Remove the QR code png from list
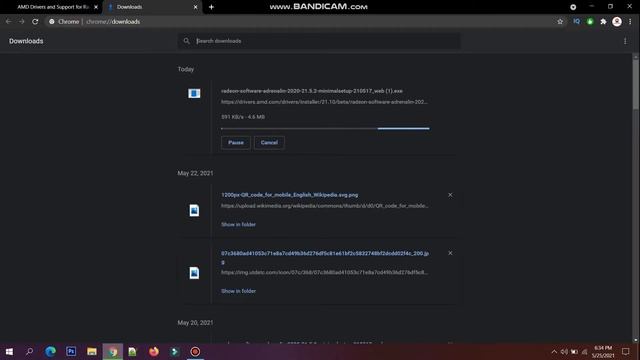This screenshot has width=640, height=360. [450, 195]
